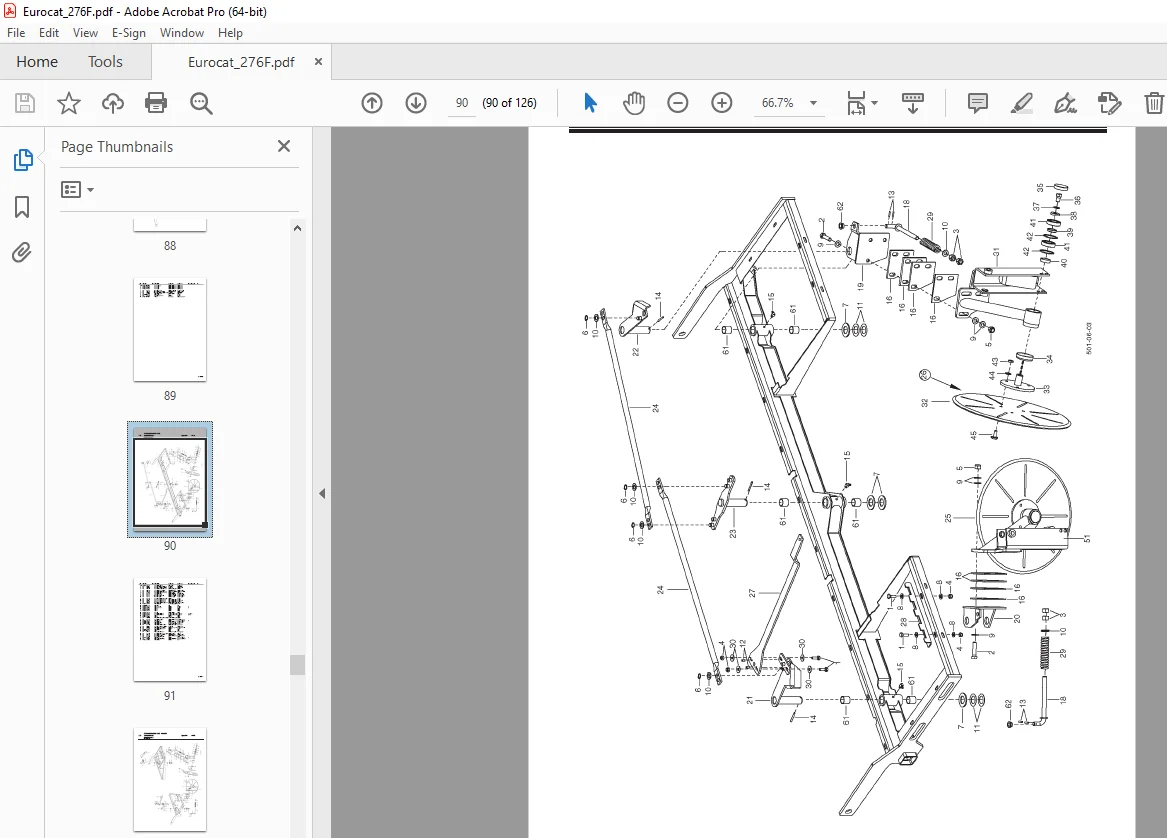Click the Send file share icon

[x=1110, y=103]
